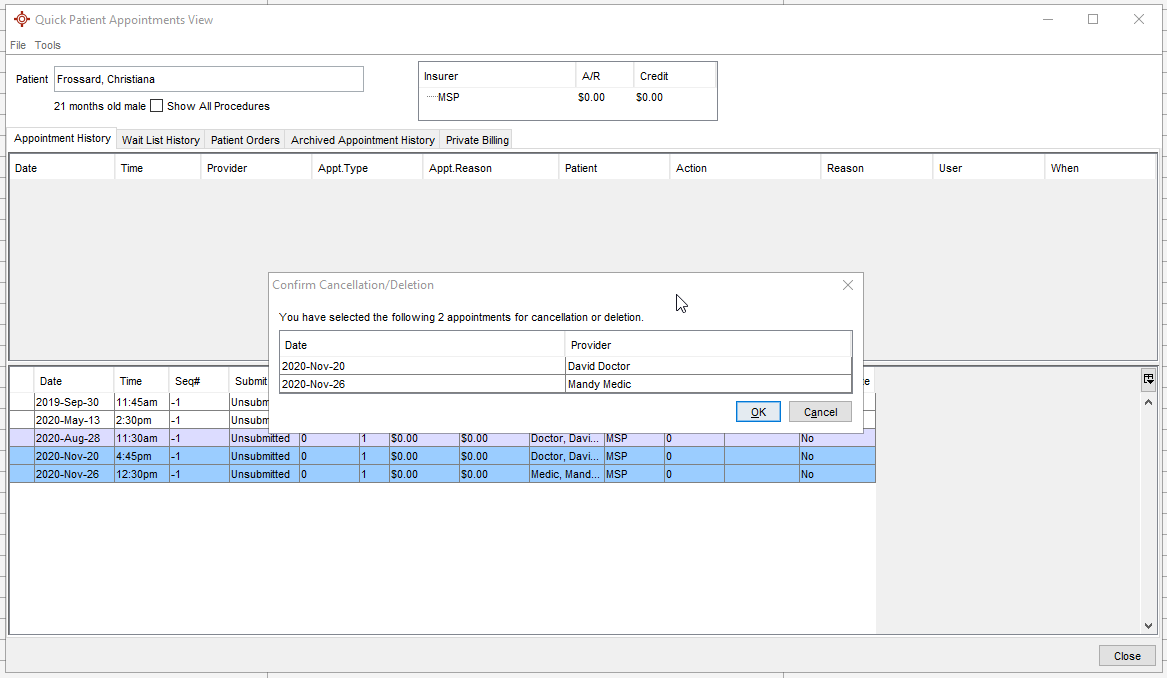
Task: Enable the Show All Procedures checkbox
Action: [x=157, y=106]
